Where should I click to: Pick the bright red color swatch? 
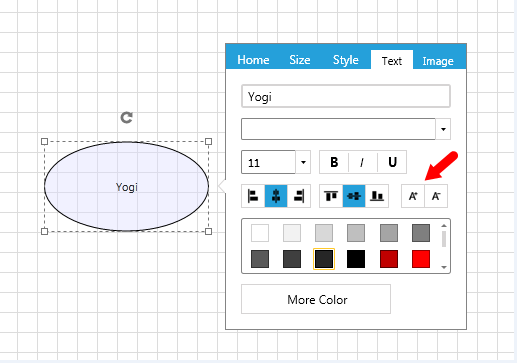(x=421, y=259)
